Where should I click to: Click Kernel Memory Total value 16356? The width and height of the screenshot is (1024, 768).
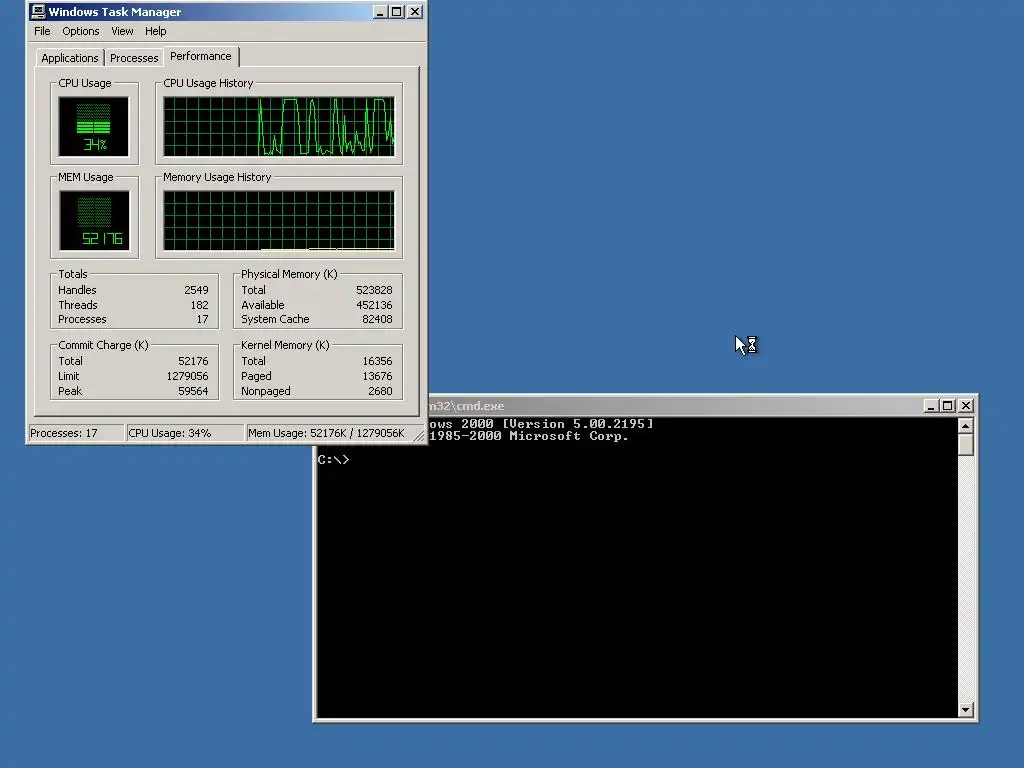(x=377, y=361)
